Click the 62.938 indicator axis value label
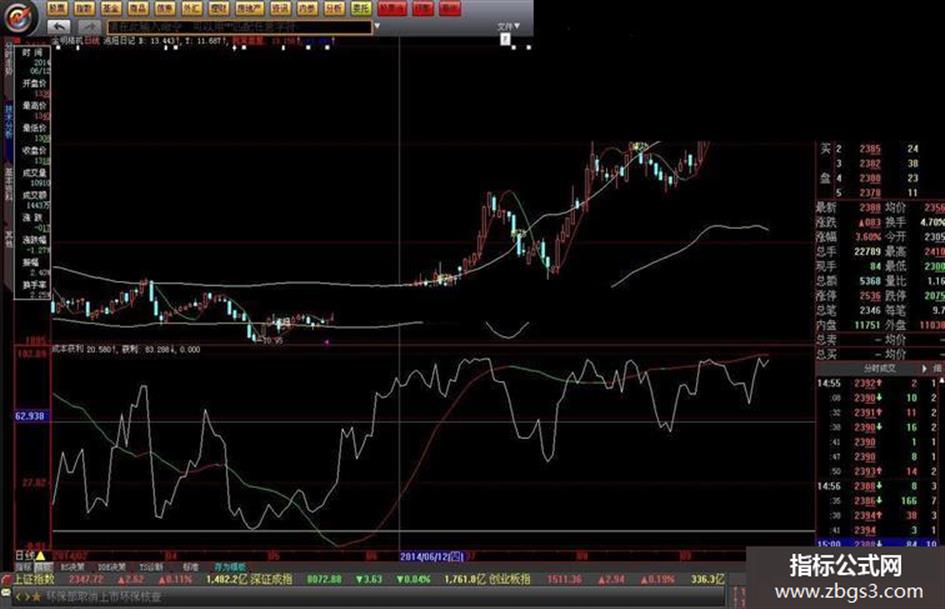 (x=30, y=416)
